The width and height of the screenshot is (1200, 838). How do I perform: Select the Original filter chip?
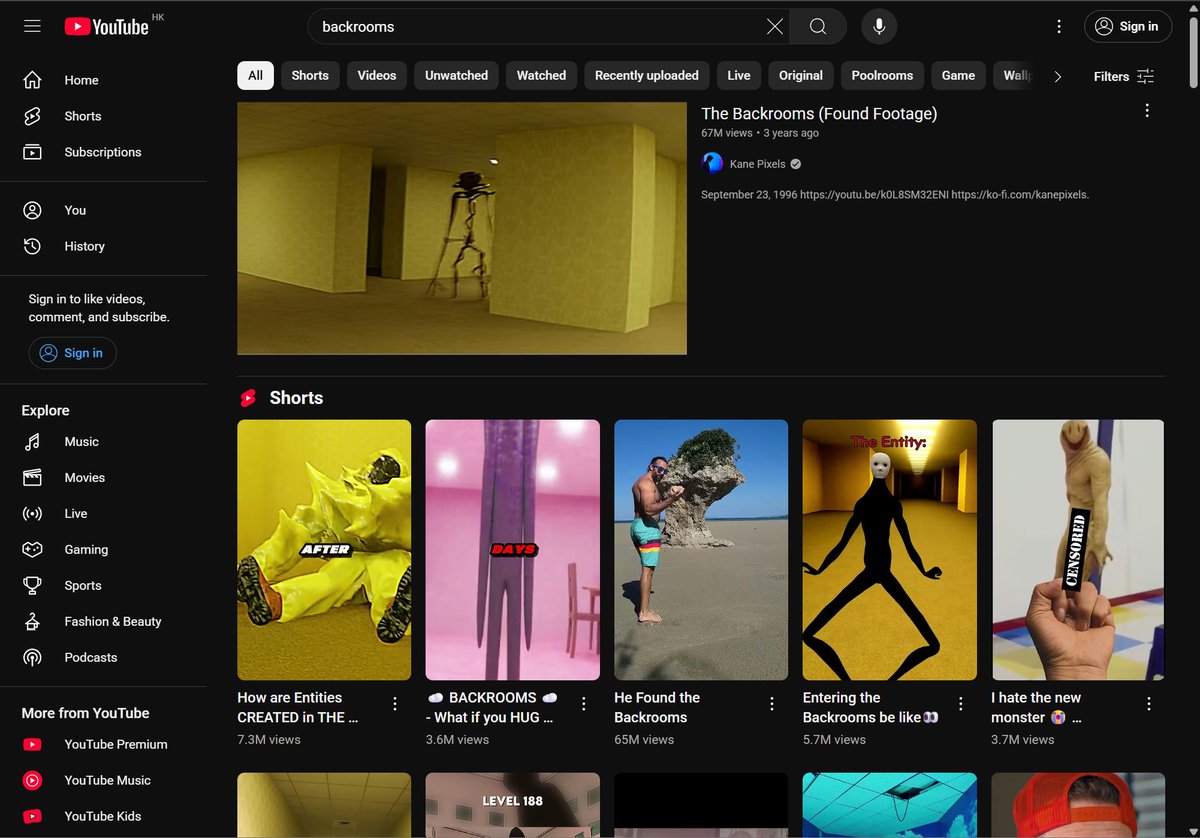[x=801, y=75]
